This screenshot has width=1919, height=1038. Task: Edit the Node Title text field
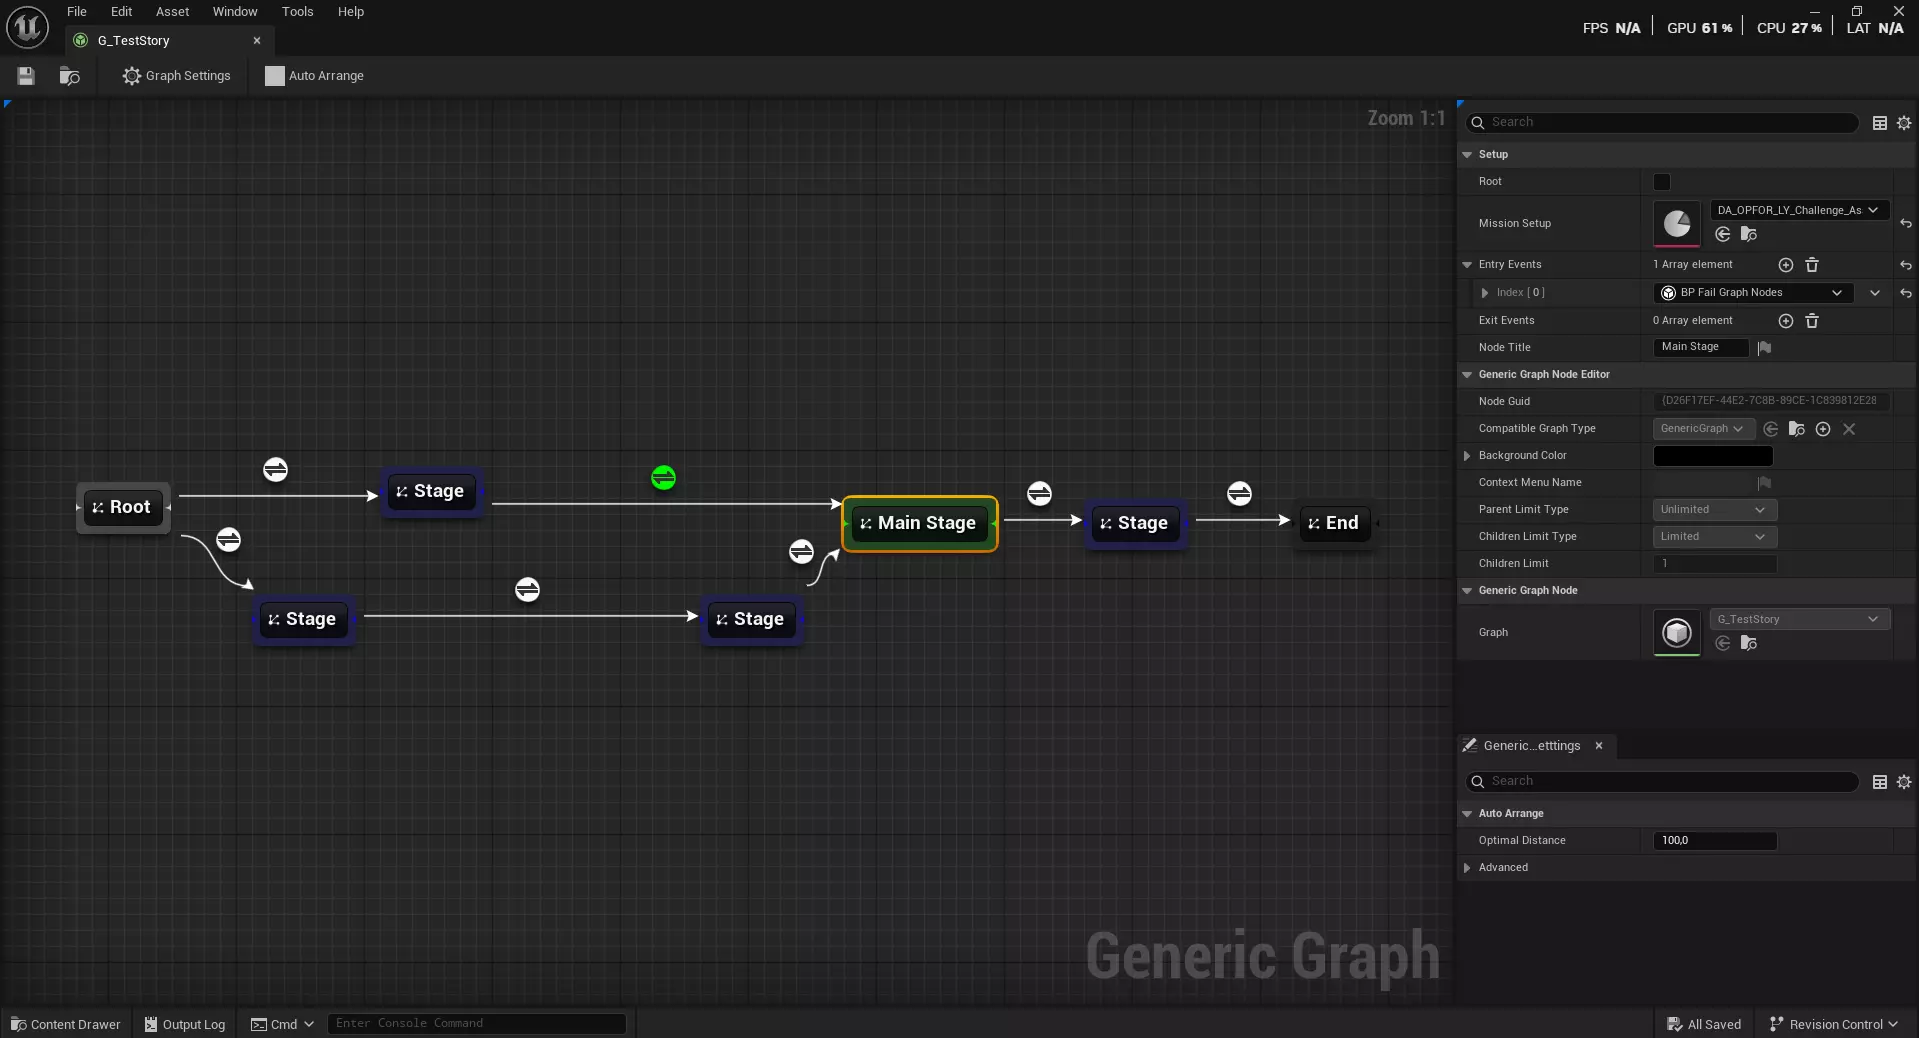pyautogui.click(x=1701, y=348)
